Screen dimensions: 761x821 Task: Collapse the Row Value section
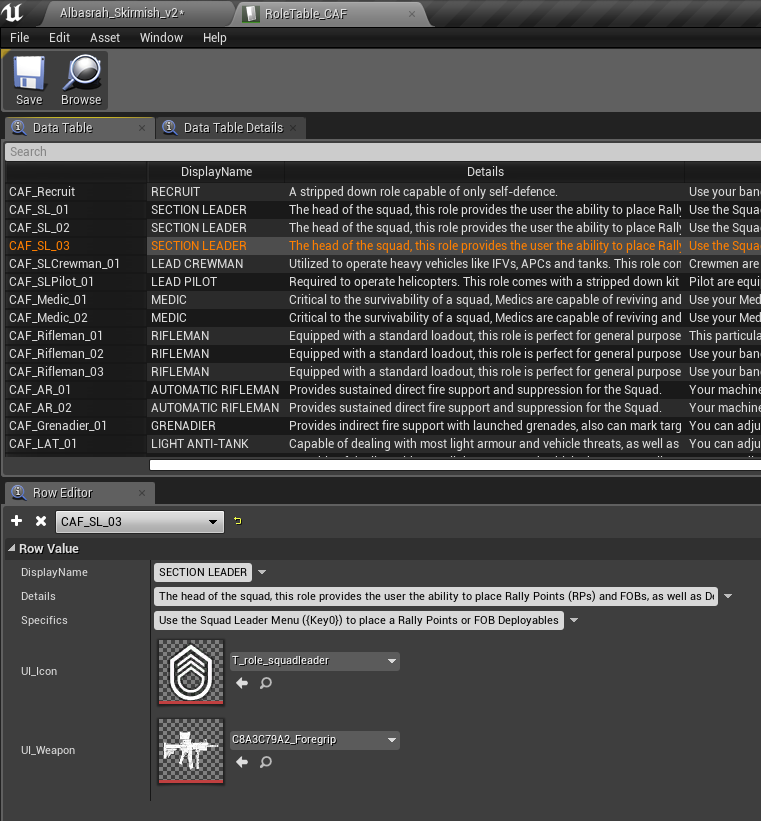pyautogui.click(x=12, y=548)
